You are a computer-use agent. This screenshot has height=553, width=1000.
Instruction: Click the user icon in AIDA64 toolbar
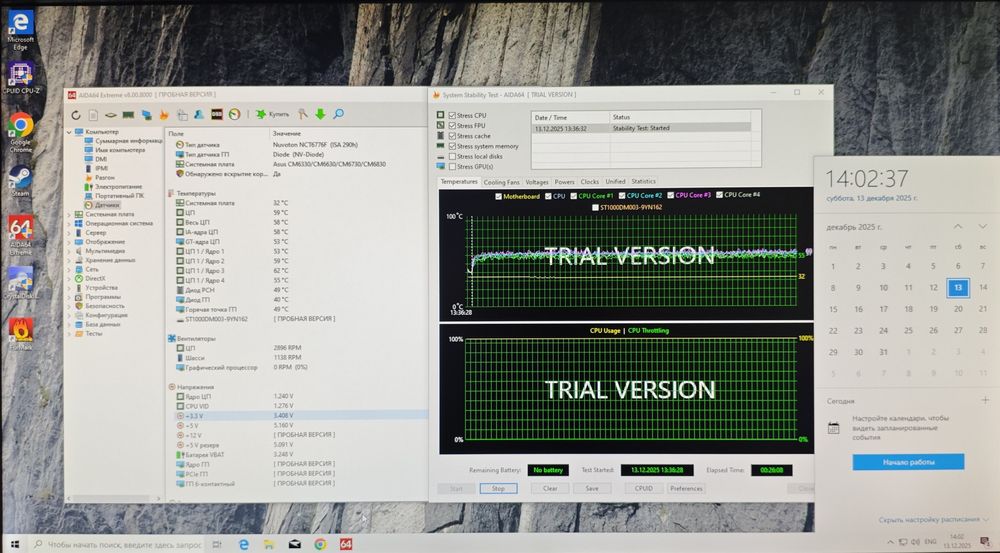(x=199, y=115)
